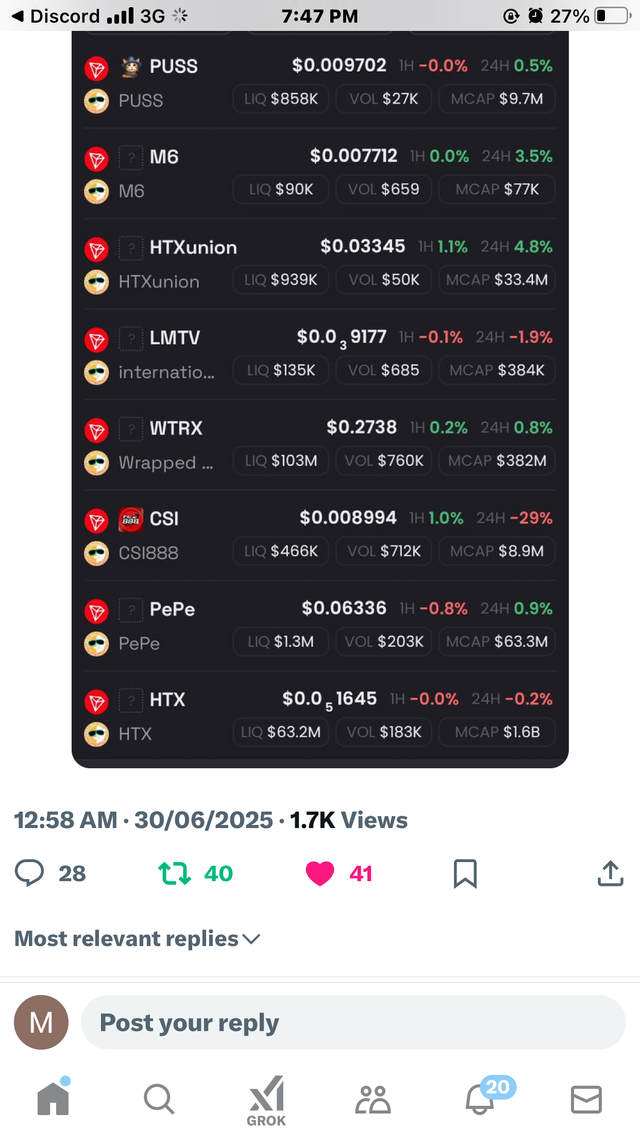Tap the bookmark icon

click(x=465, y=873)
